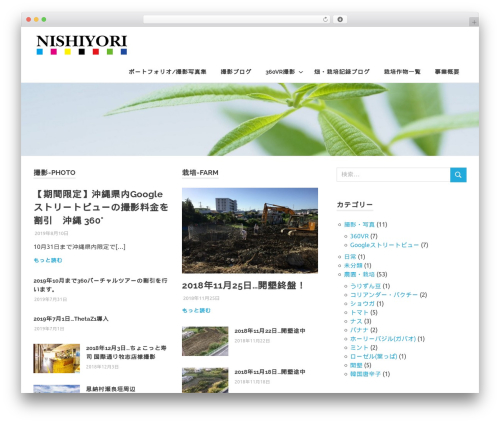Click もっと読む under the 開墾終盤 post
Screen dimensions: 500x423
tap(196, 311)
